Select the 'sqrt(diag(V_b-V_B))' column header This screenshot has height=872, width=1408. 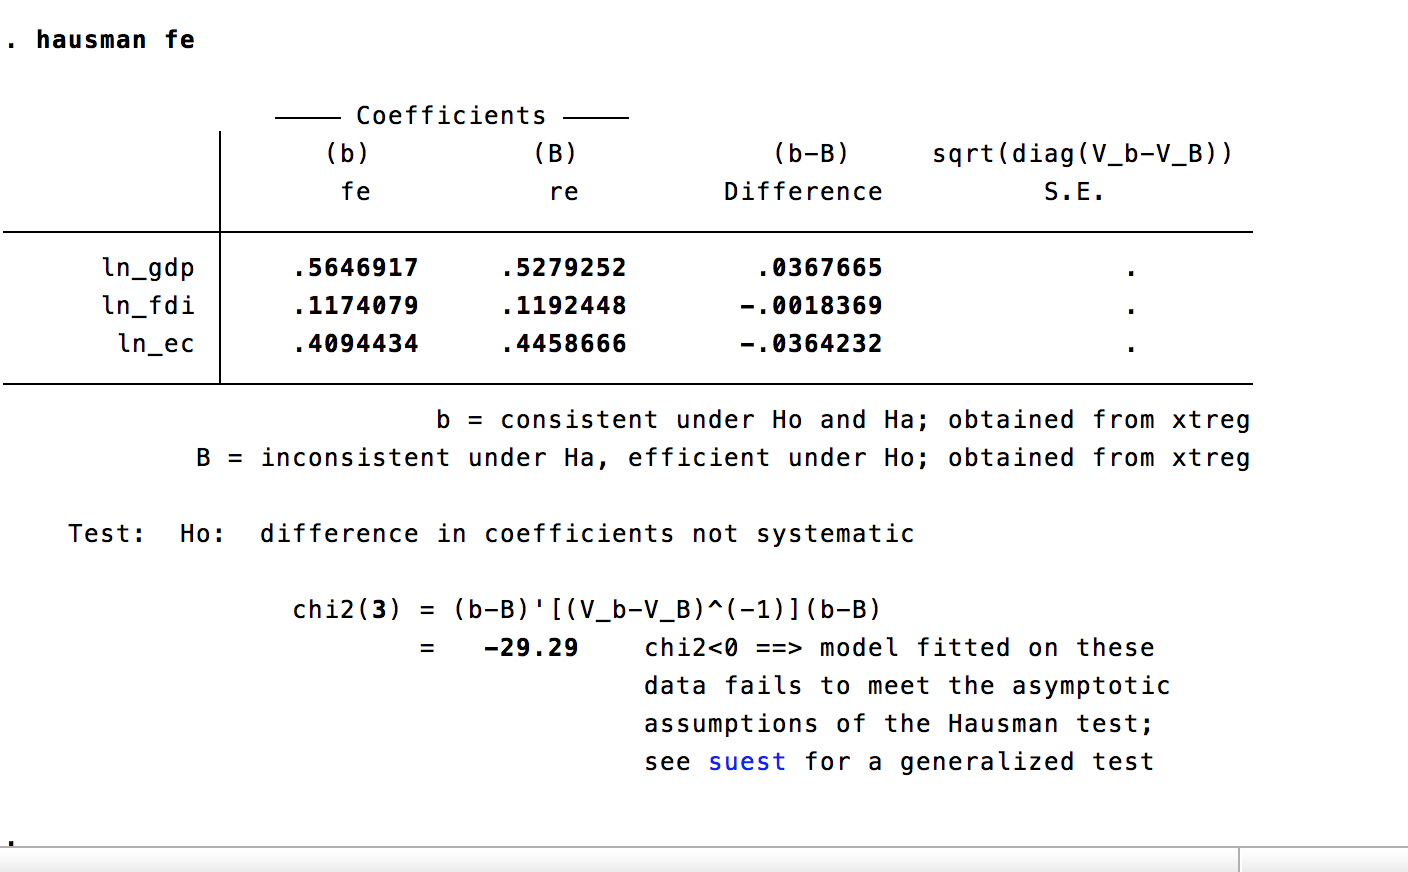[x=1083, y=154]
